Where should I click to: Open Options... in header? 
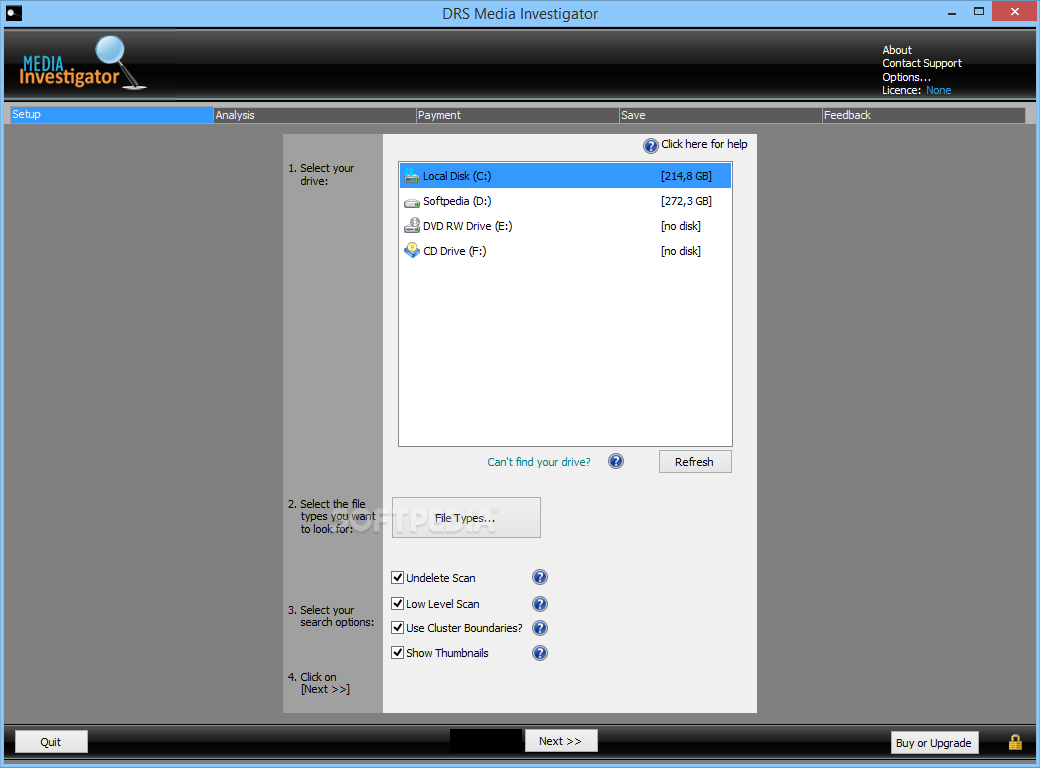coord(906,77)
